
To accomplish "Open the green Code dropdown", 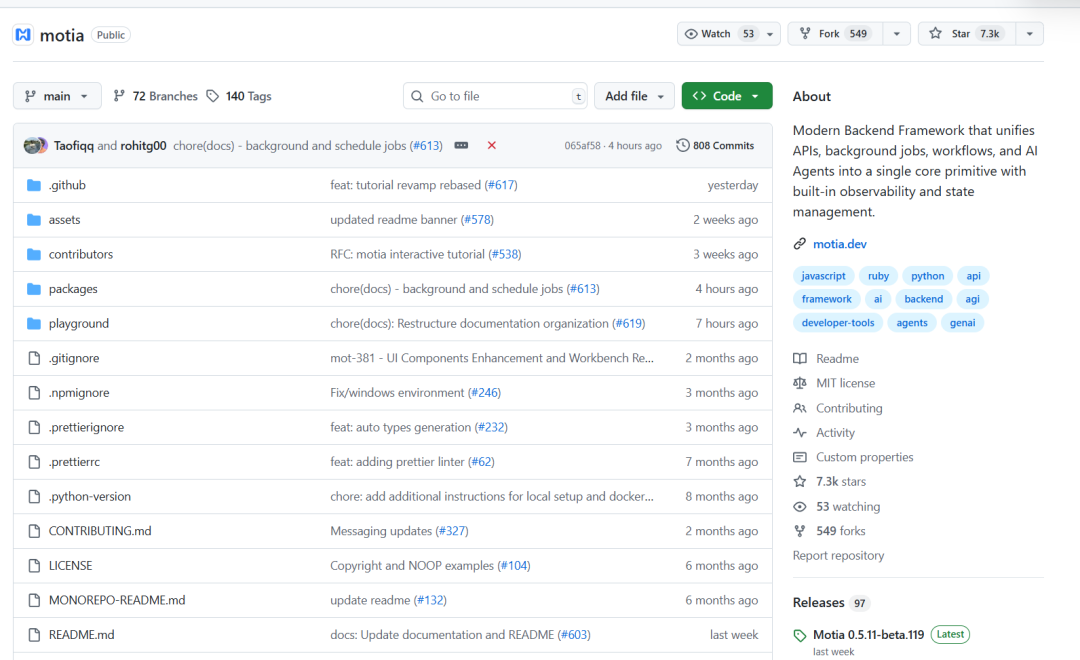I will pyautogui.click(x=727, y=96).
